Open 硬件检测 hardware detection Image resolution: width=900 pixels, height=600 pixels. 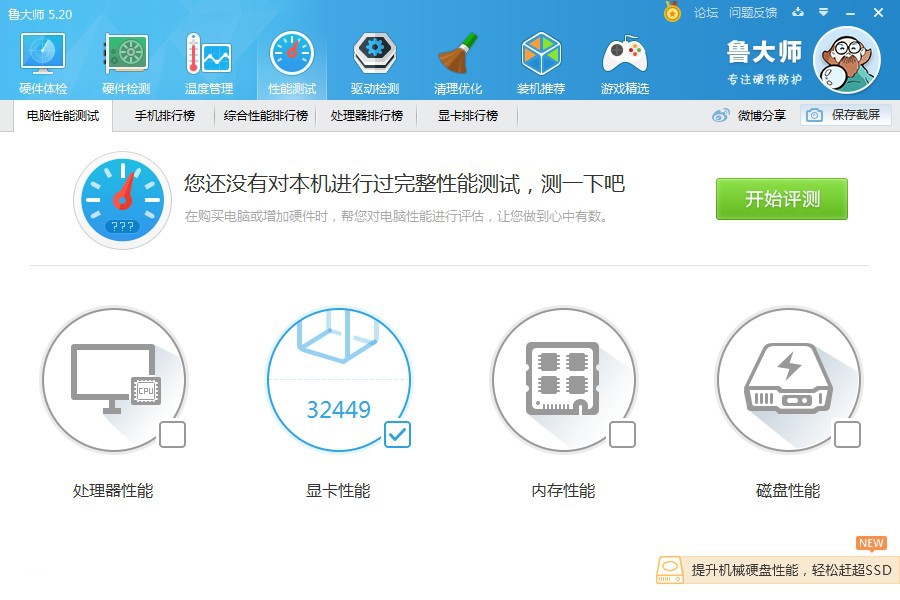point(126,63)
